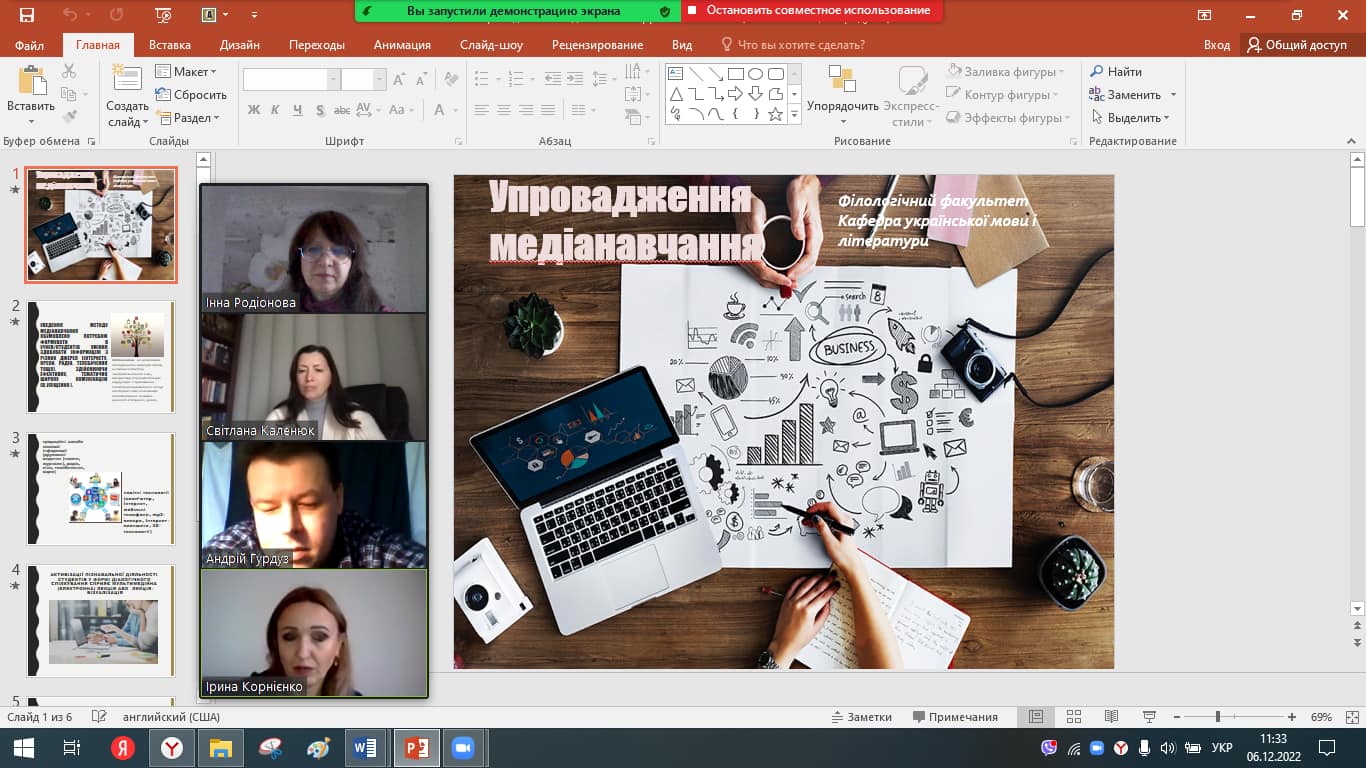The width and height of the screenshot is (1366, 768).
Task: Open the Insert (Вставка) ribbon tab
Action: tap(170, 45)
